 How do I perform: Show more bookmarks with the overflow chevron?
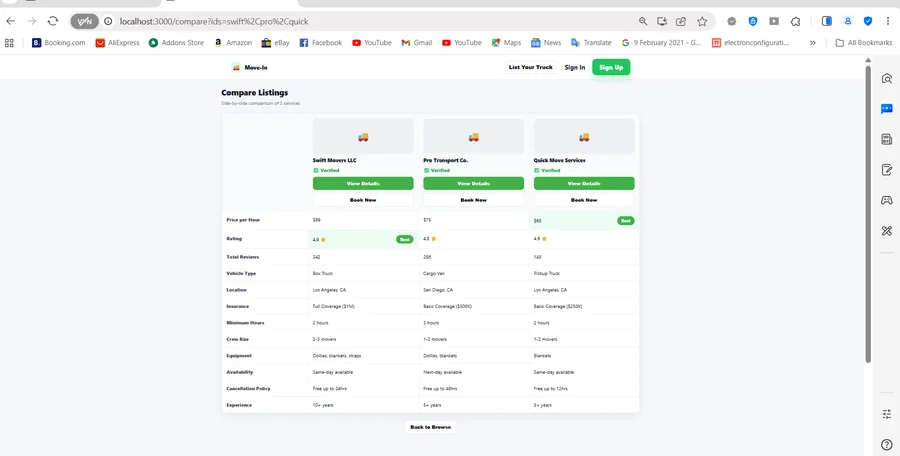[x=813, y=42]
